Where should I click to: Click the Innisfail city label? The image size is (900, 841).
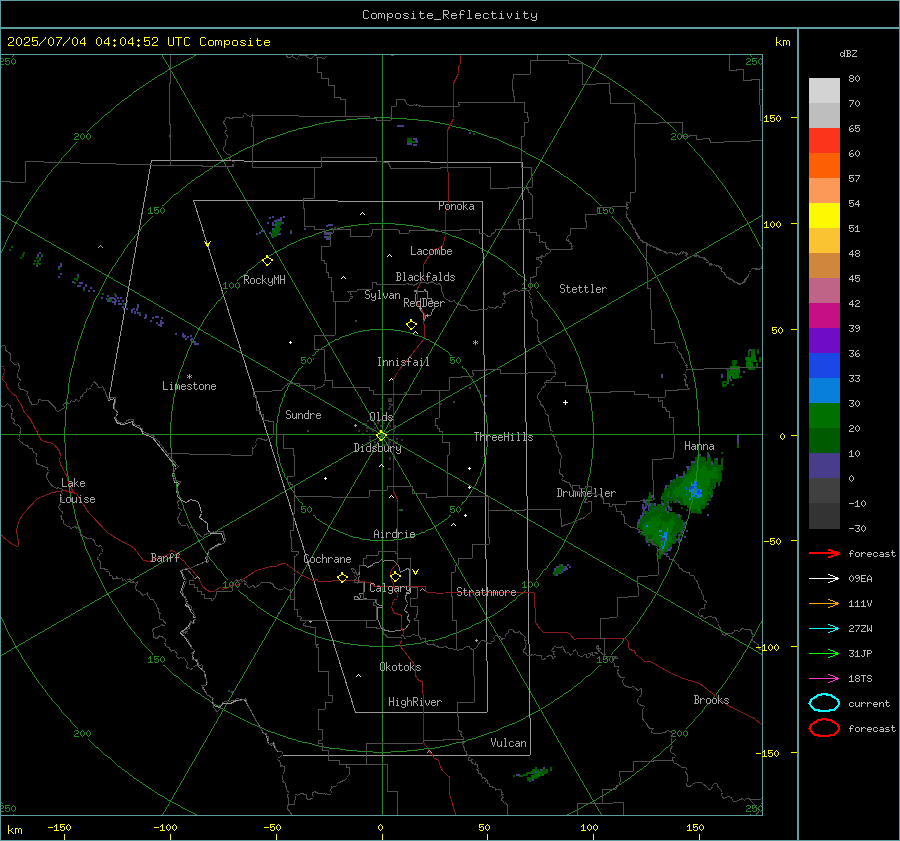pos(403,362)
